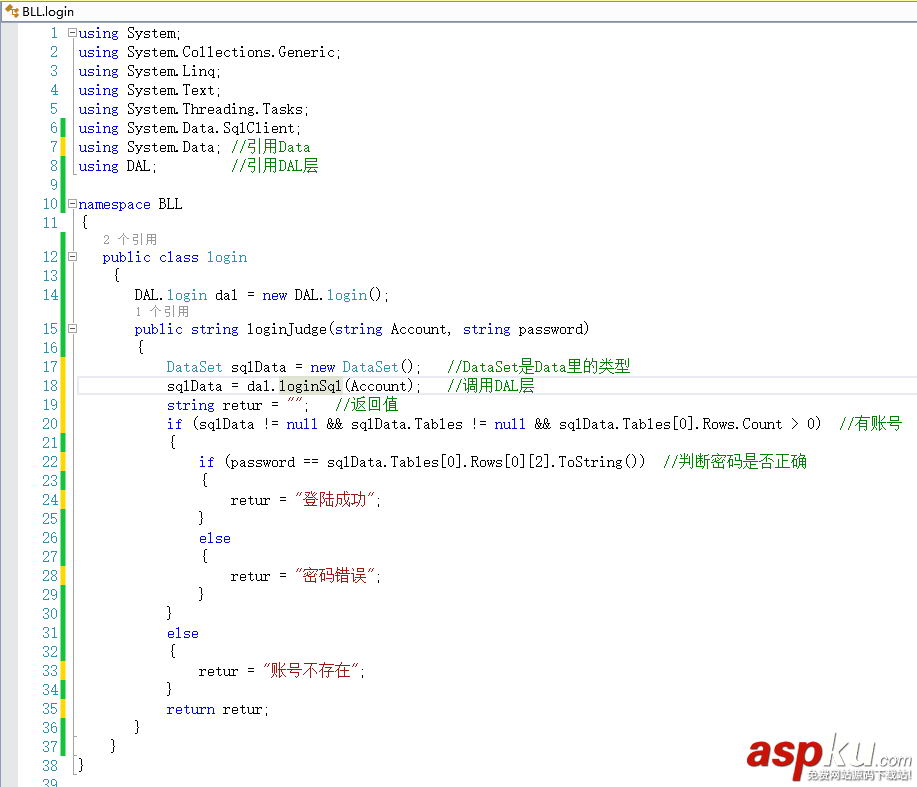The height and width of the screenshot is (787, 917).
Task: Click variable 'dal' declaration on line 14
Action: 226,295
